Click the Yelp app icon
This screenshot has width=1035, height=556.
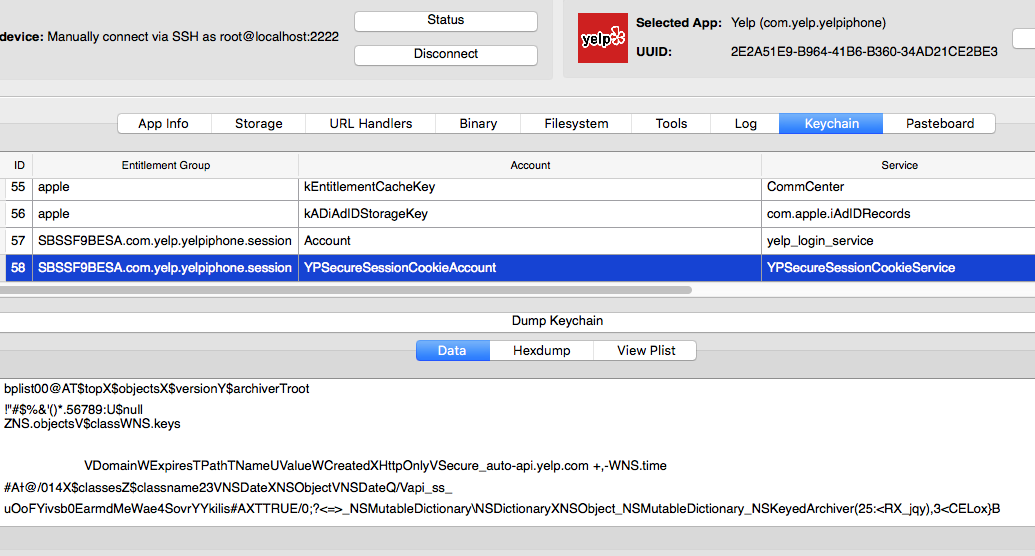(x=603, y=38)
